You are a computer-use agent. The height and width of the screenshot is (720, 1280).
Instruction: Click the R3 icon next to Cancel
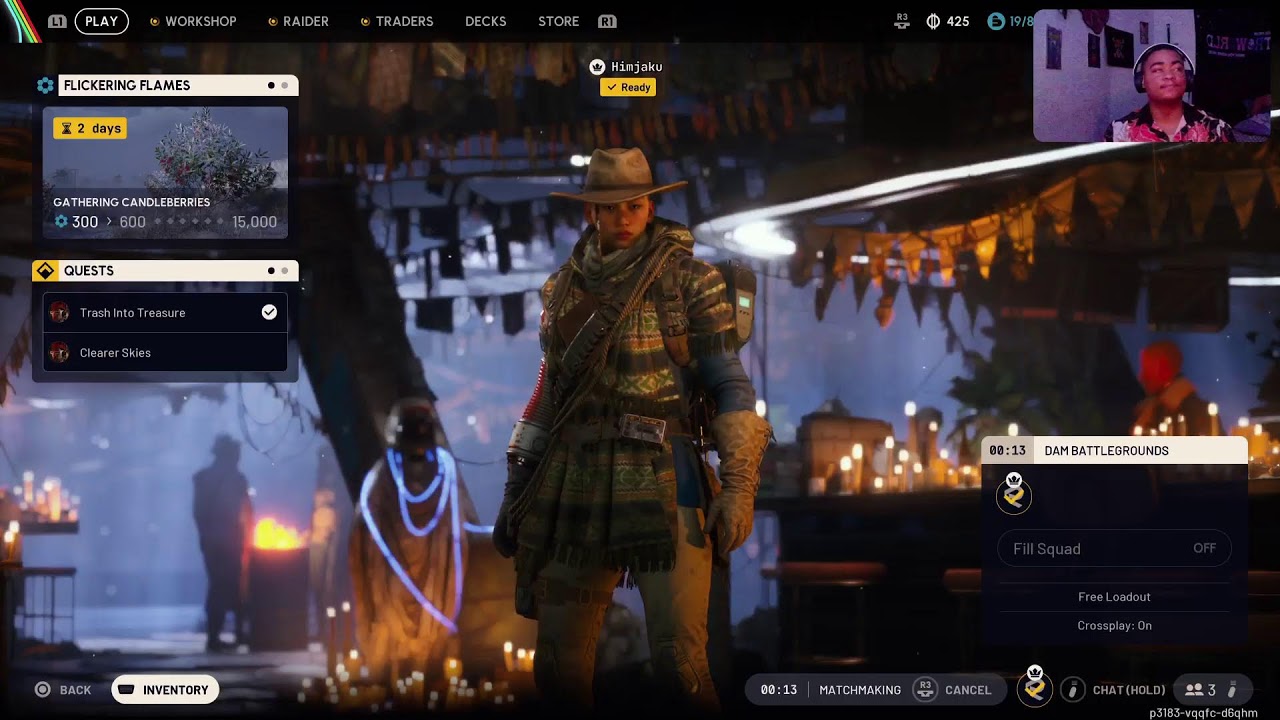pos(925,689)
